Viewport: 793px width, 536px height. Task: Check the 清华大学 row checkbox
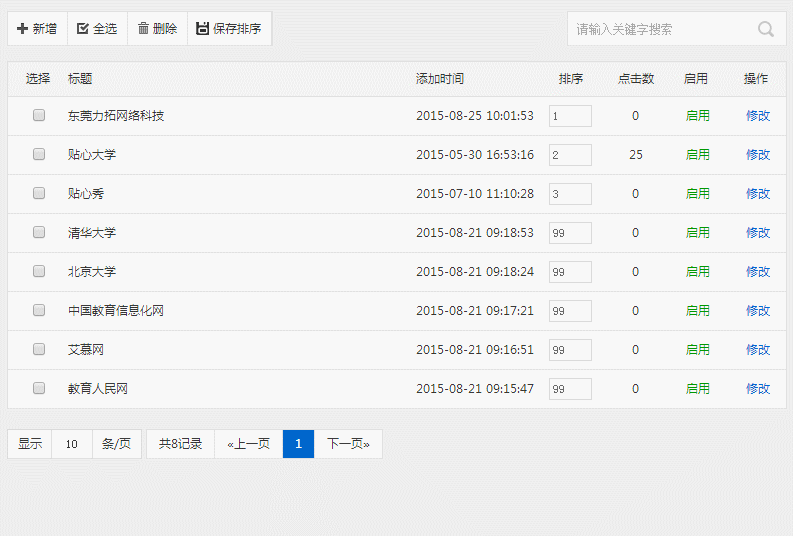pos(39,232)
